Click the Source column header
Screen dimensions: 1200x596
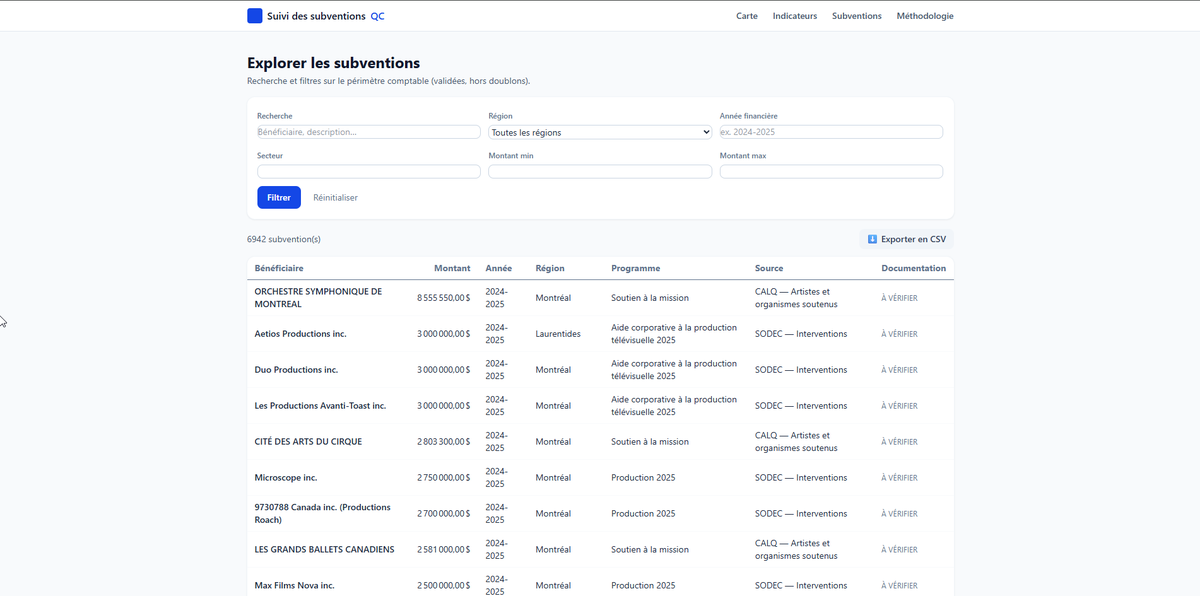tap(769, 268)
